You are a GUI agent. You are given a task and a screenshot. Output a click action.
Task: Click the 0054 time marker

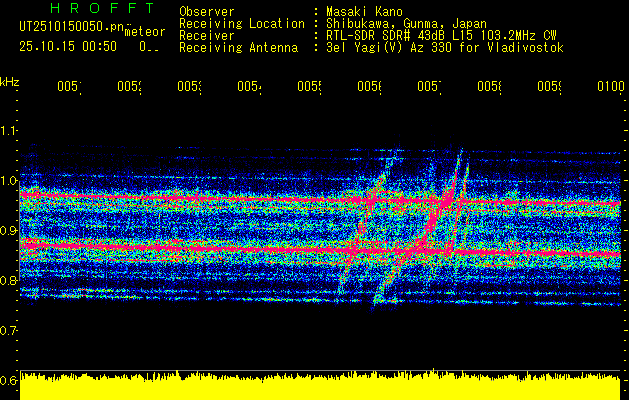[x=250, y=86]
